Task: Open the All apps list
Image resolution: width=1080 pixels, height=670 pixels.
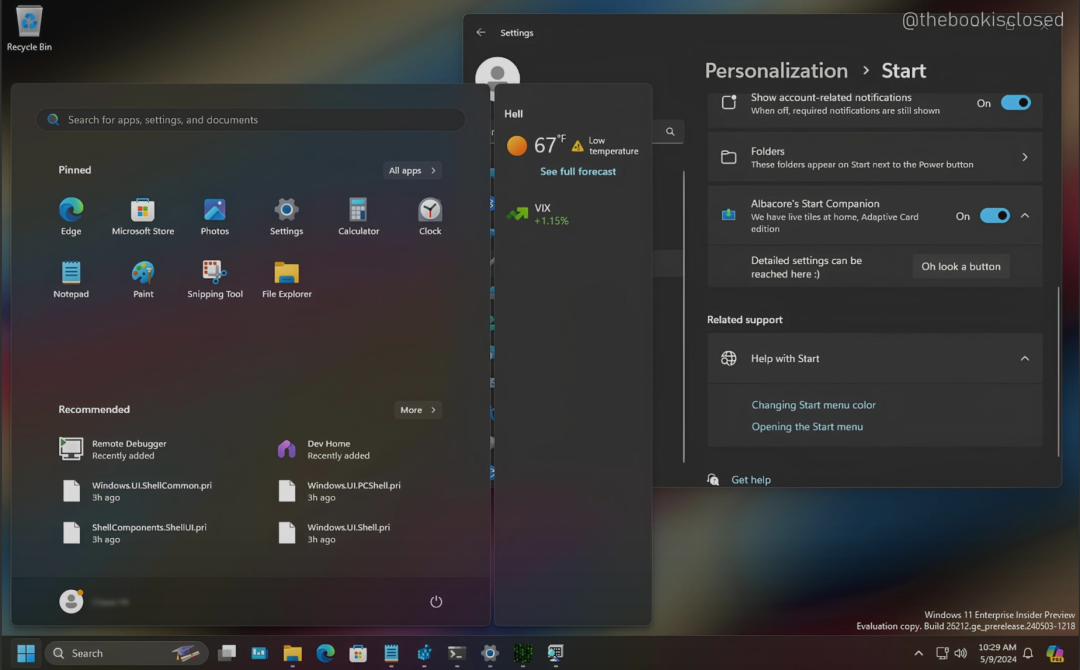Action: click(412, 171)
